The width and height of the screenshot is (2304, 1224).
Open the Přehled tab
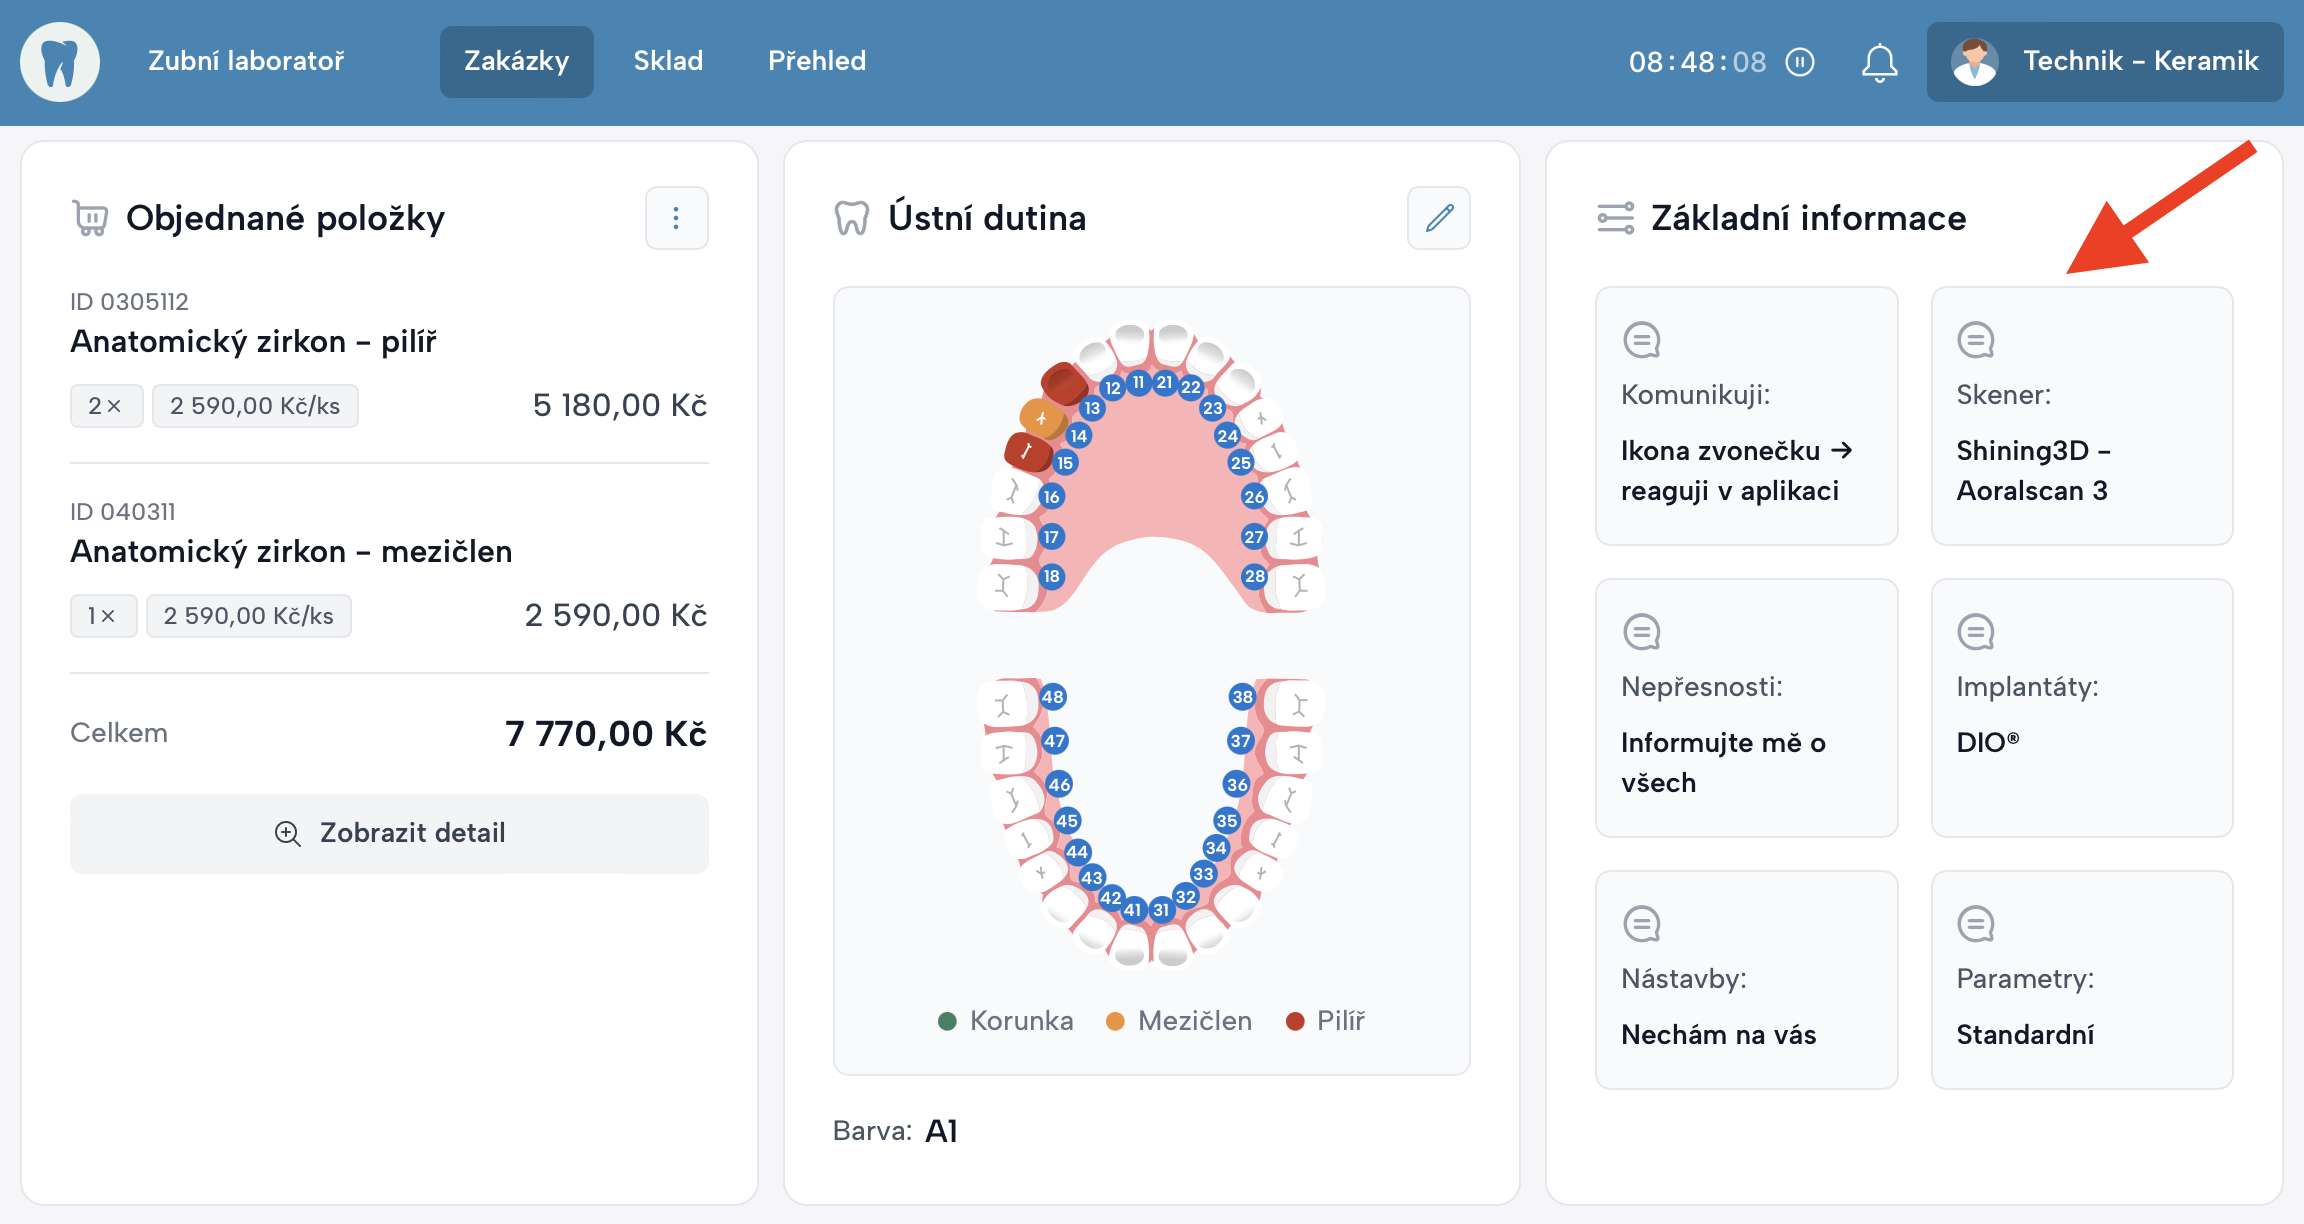[816, 61]
